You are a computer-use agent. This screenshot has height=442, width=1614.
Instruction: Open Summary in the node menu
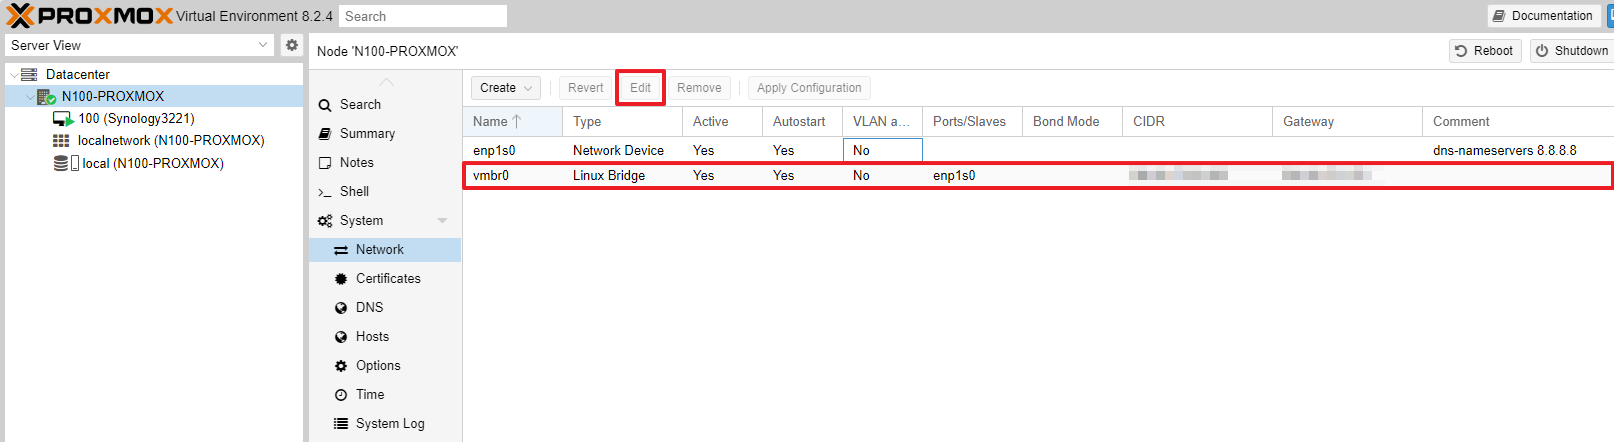(367, 133)
